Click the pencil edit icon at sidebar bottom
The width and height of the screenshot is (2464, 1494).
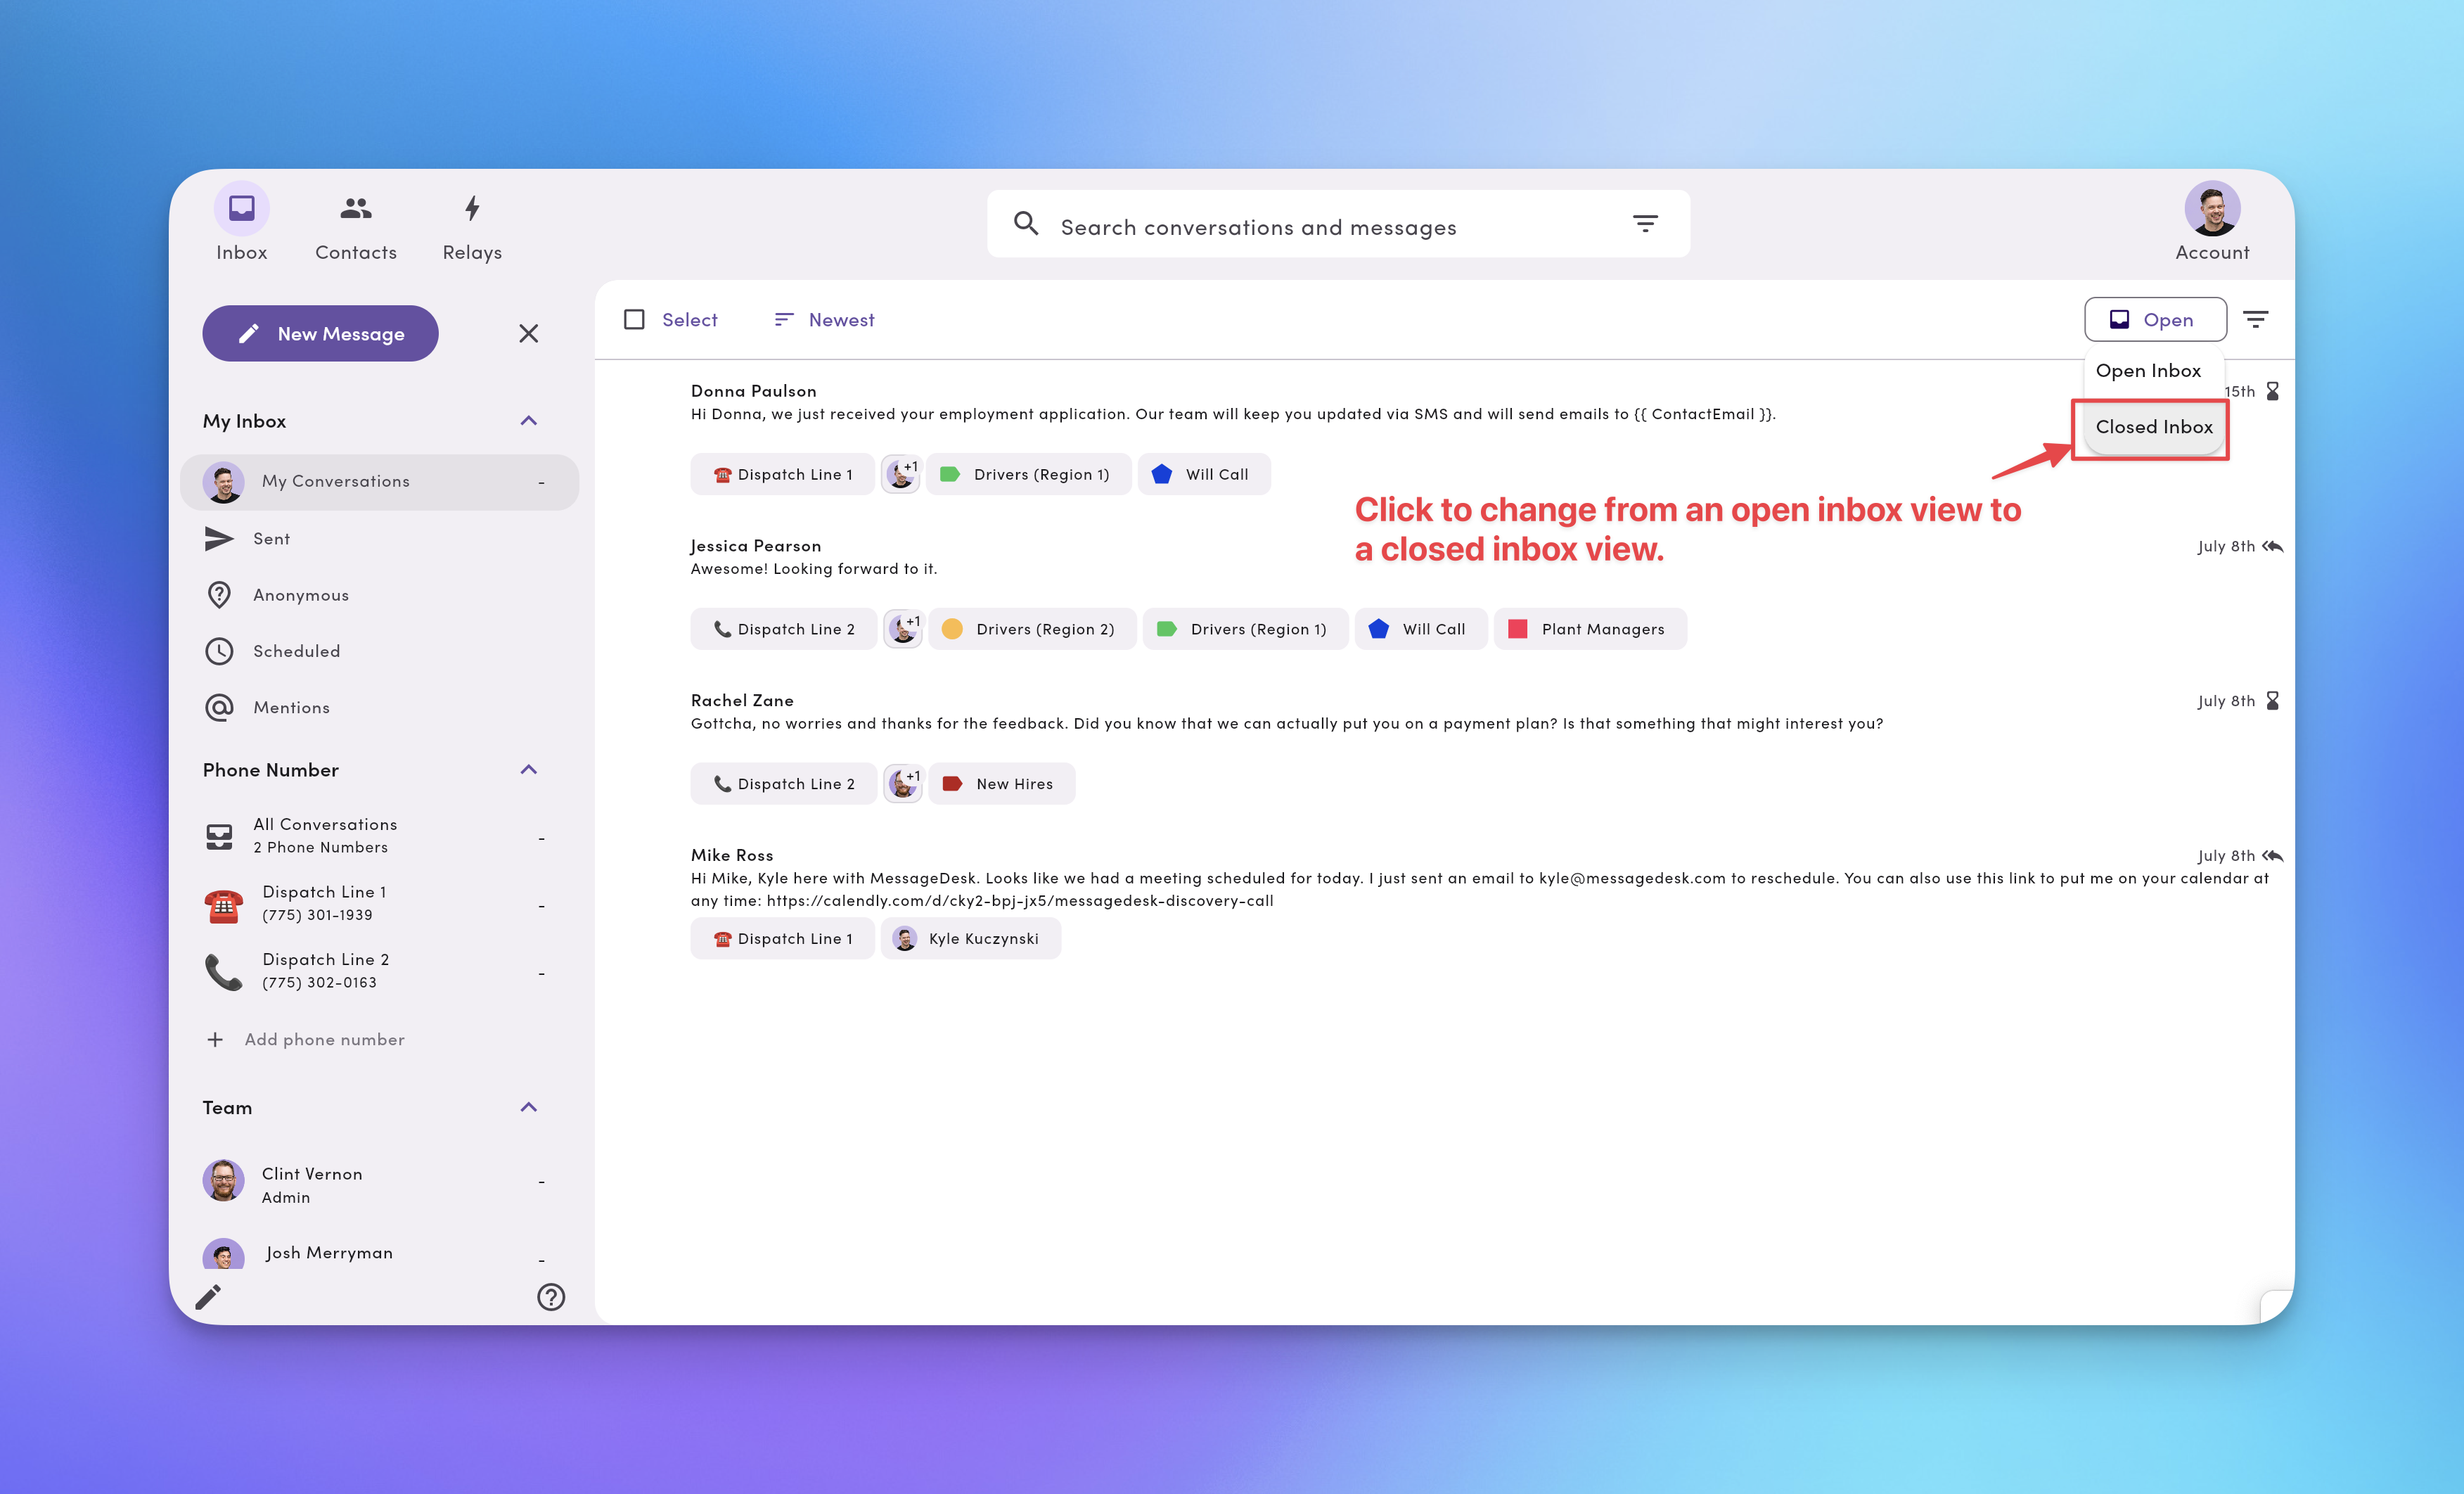pos(209,1297)
